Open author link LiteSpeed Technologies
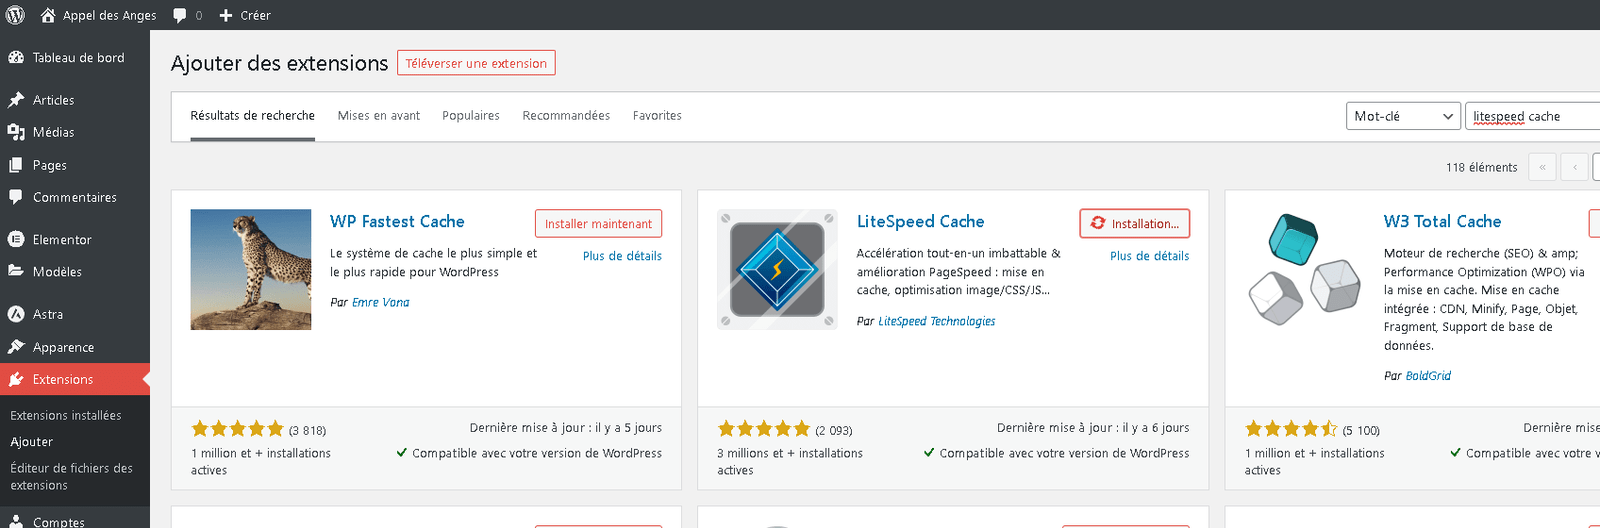Viewport: 1600px width, 528px height. (937, 321)
